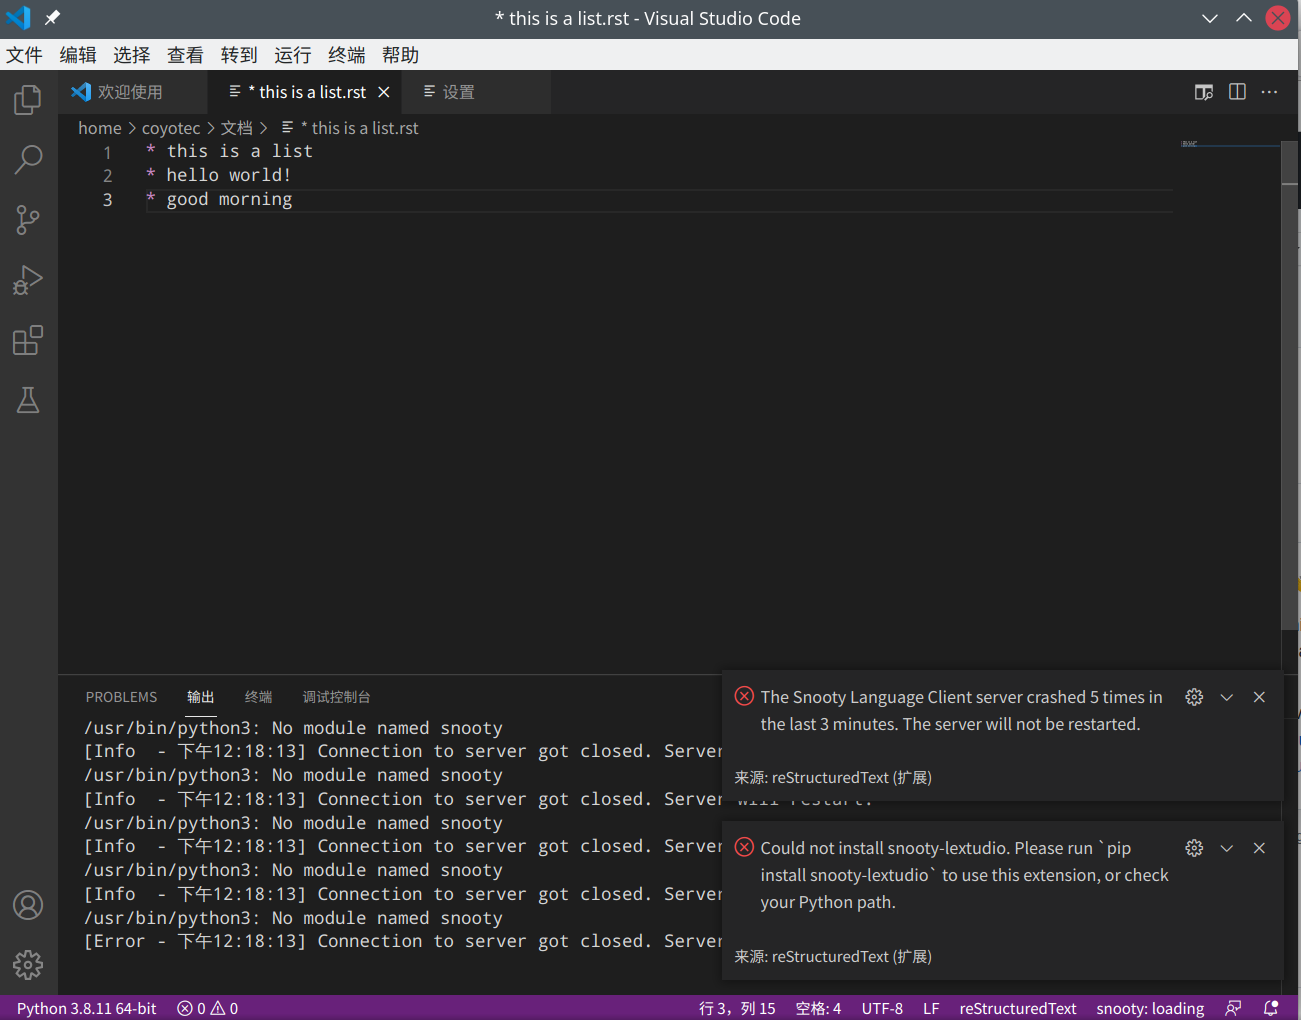Click the Python 3.8.11 interpreter selector

tap(86, 1008)
